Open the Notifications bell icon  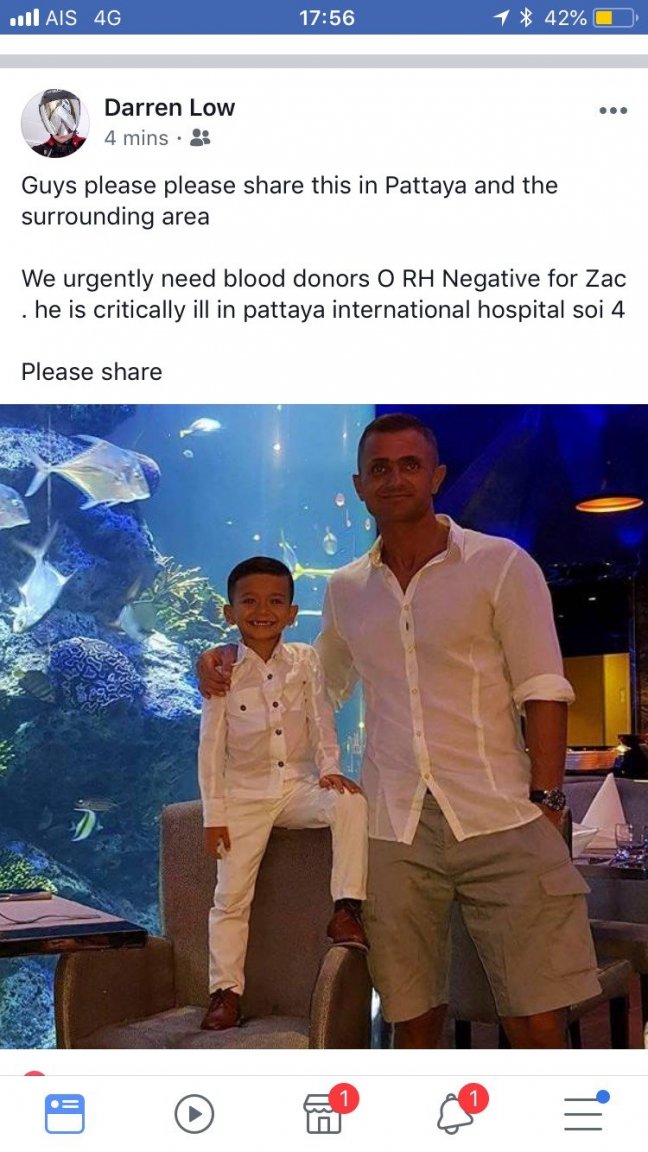[456, 1112]
